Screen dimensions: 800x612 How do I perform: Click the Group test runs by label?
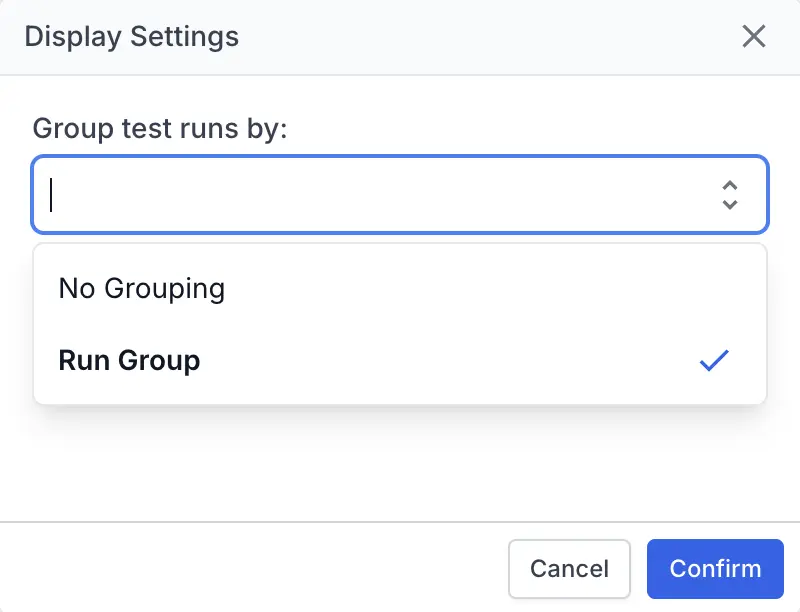[x=160, y=128]
